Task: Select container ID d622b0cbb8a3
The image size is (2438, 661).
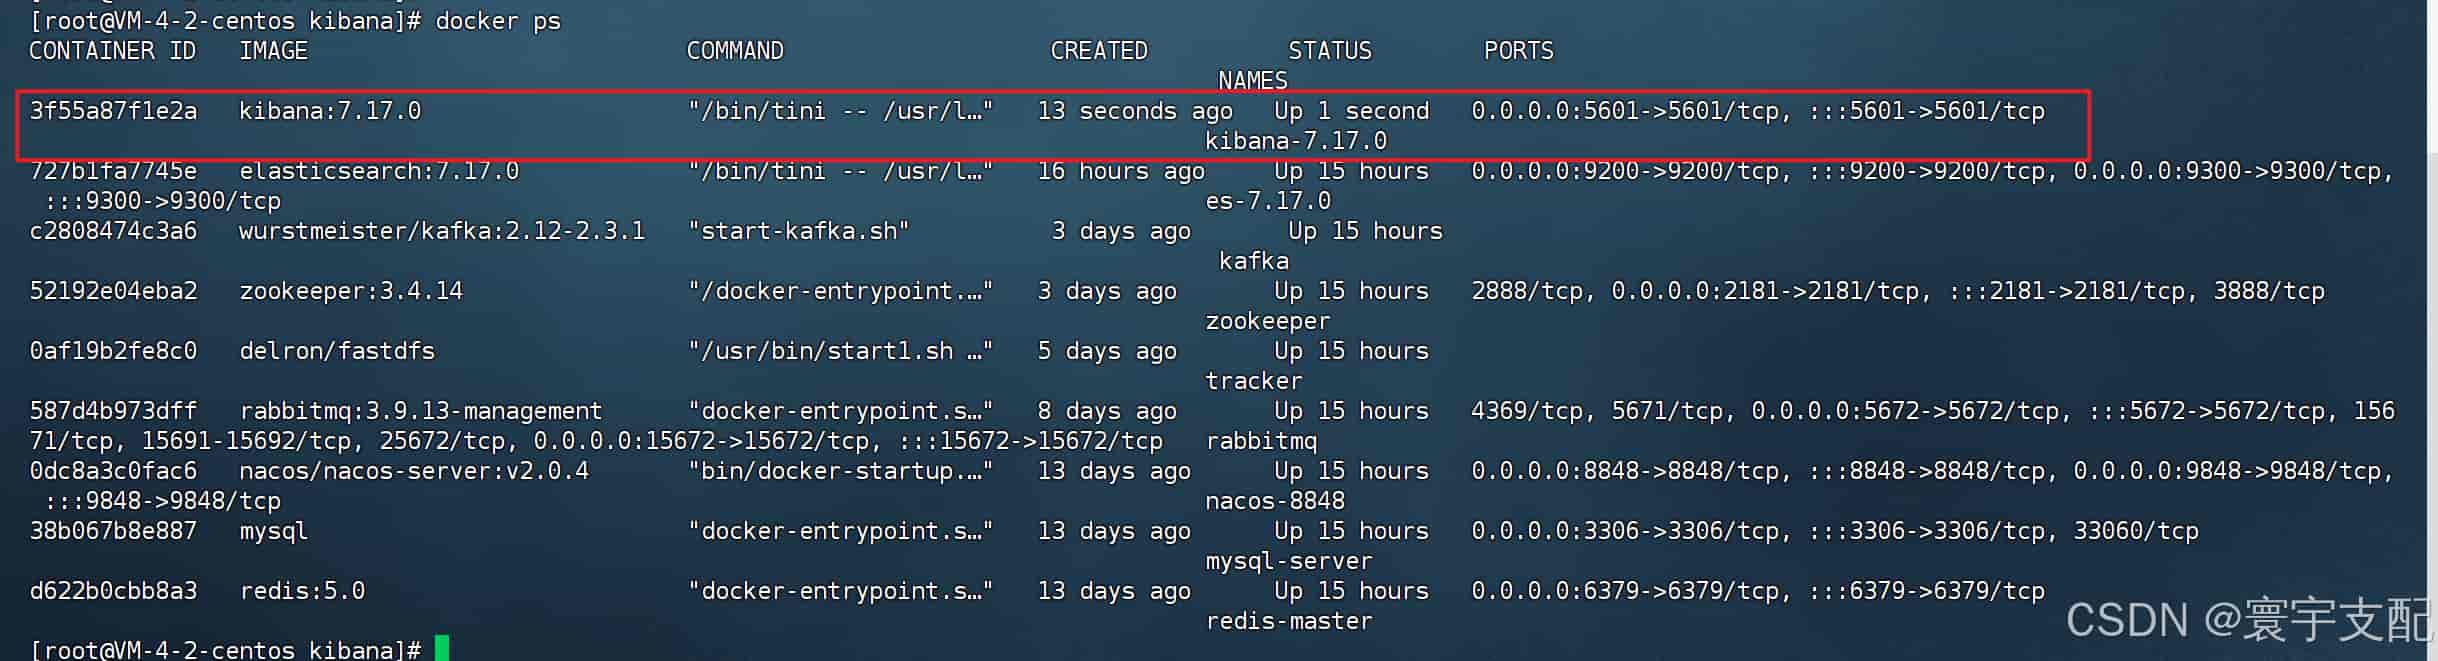Action: point(113,591)
